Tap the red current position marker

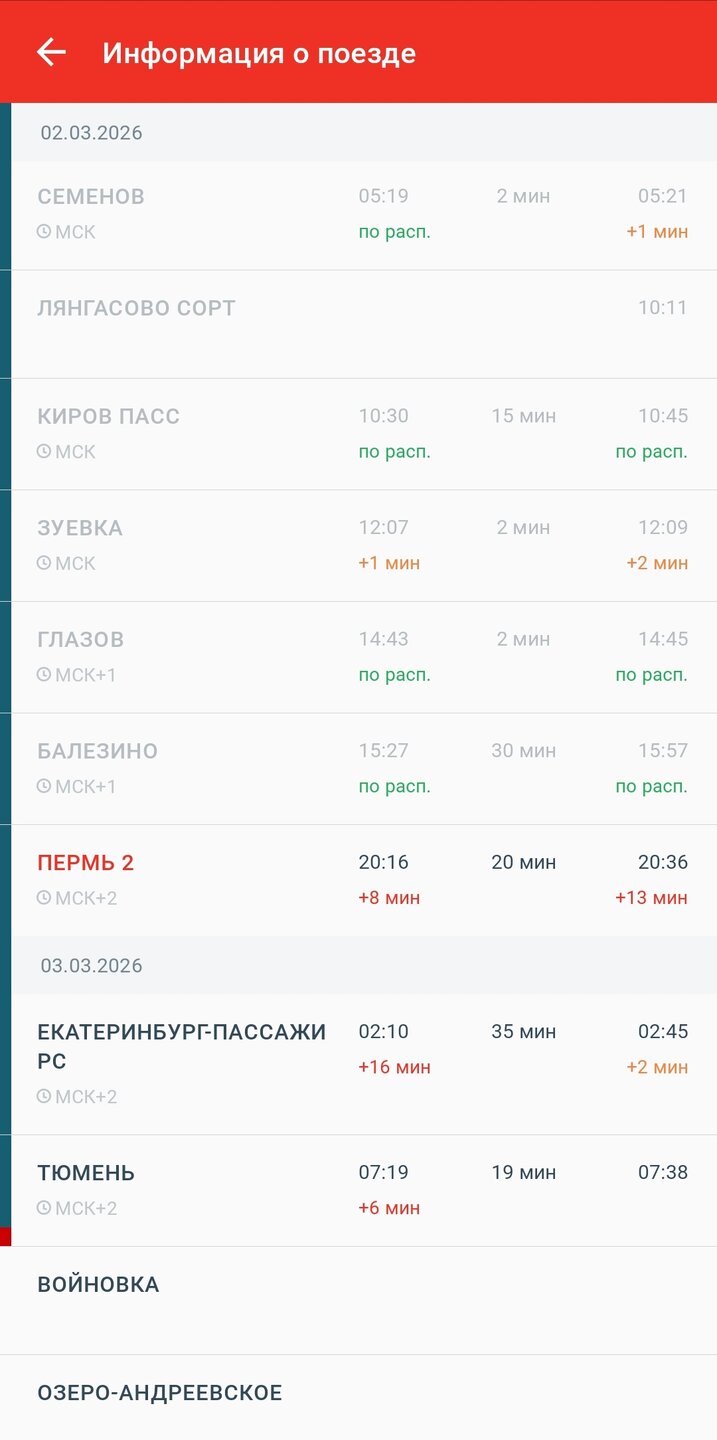click(5, 1237)
